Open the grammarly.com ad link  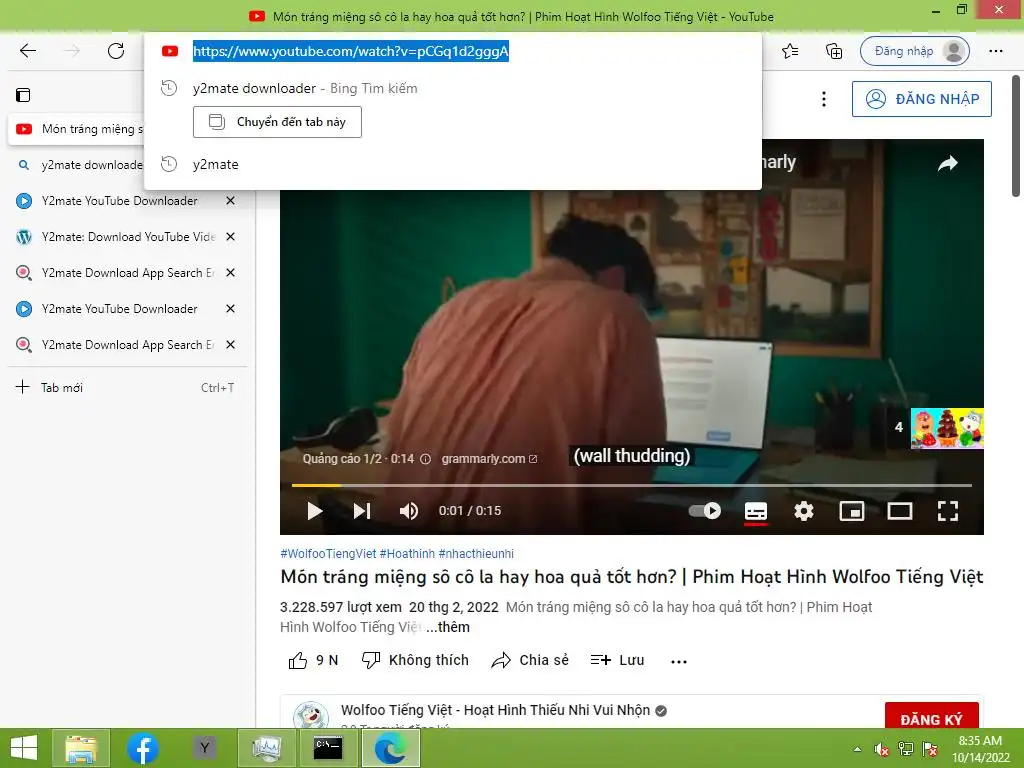pyautogui.click(x=488, y=458)
